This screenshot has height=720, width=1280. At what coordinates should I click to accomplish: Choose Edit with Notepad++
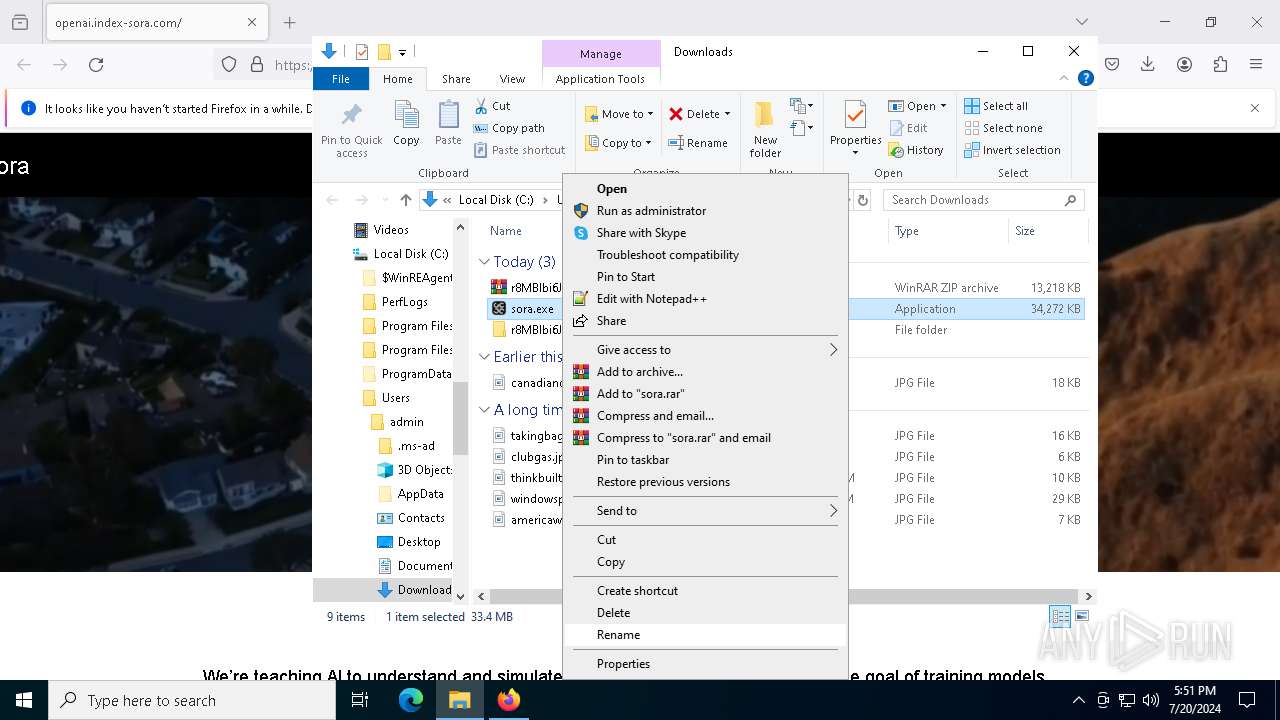tap(706, 299)
